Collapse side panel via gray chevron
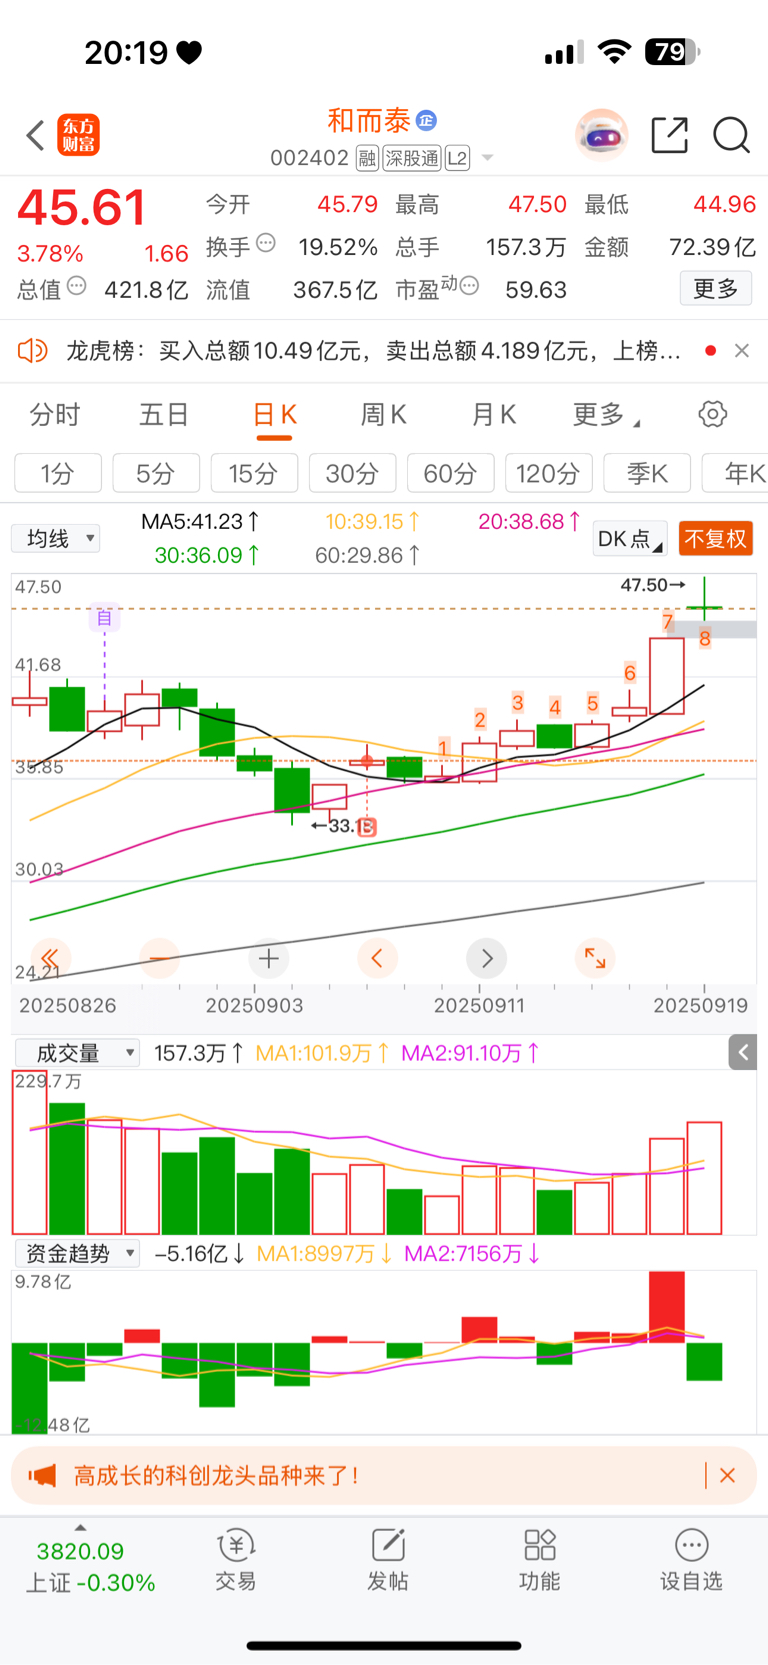The image size is (768, 1665). pos(742,1052)
